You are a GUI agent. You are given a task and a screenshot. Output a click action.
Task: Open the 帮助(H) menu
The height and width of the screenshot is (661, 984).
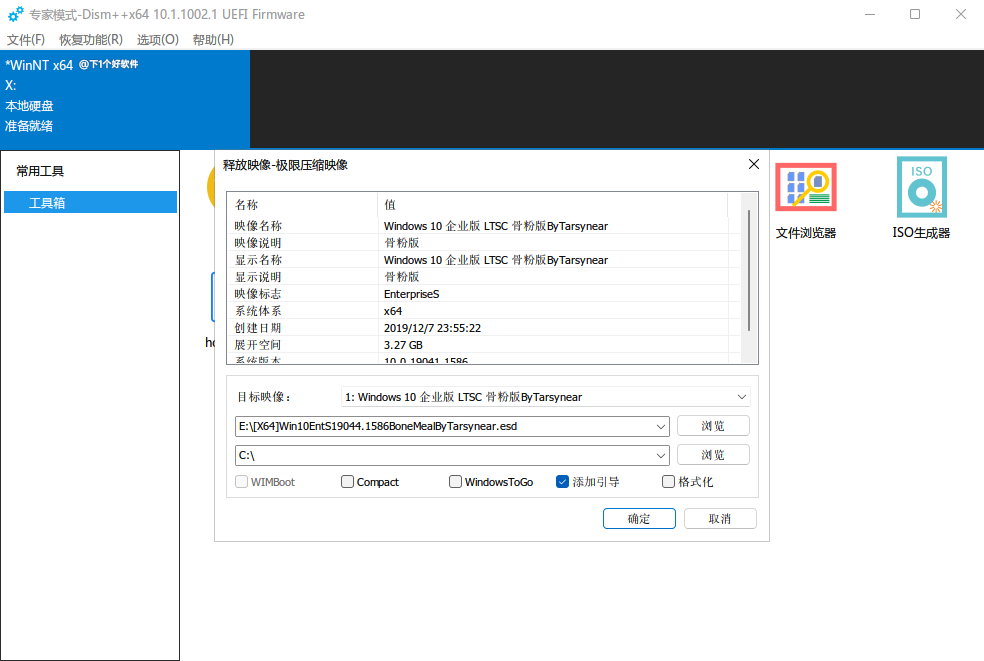(x=212, y=39)
